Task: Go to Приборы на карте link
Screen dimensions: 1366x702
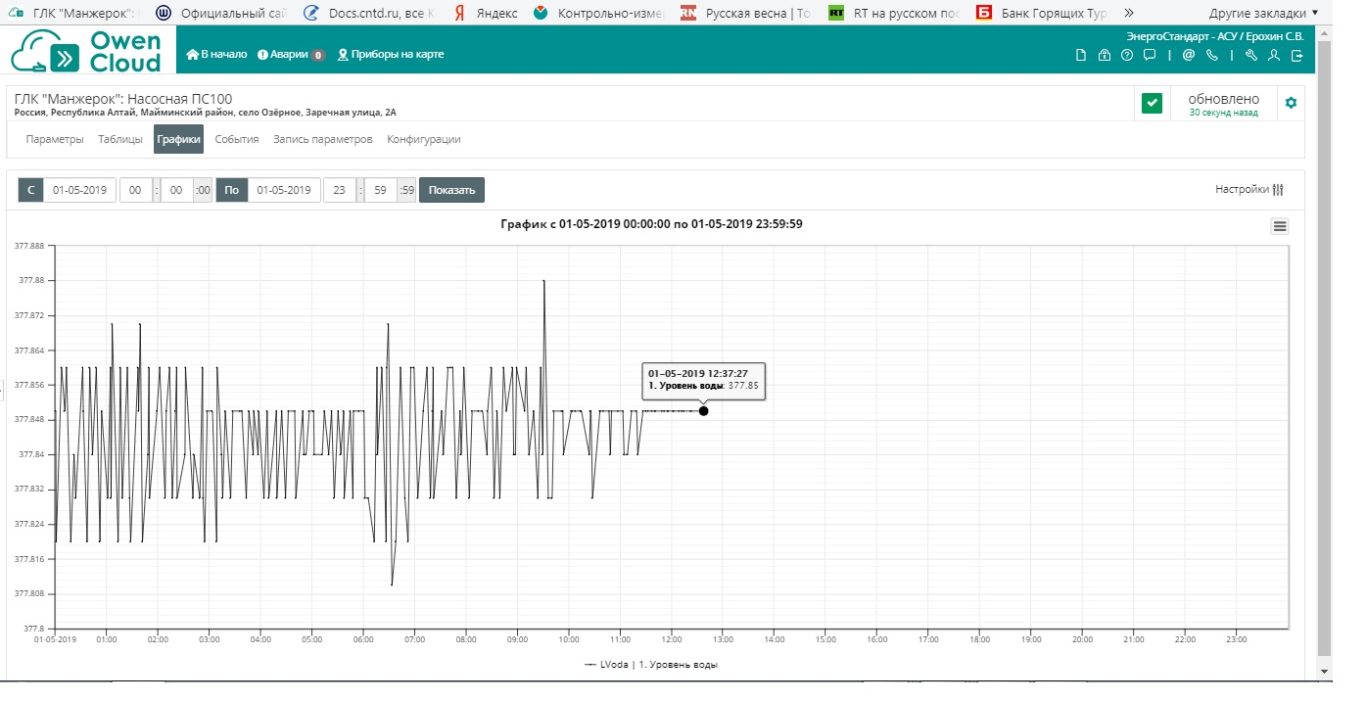Action: (391, 55)
